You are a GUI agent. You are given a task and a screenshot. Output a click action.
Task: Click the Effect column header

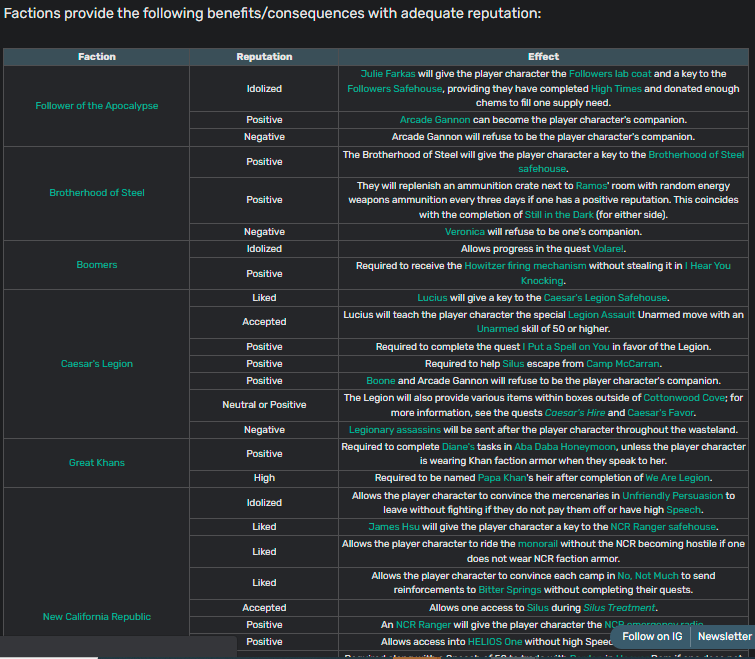[543, 57]
